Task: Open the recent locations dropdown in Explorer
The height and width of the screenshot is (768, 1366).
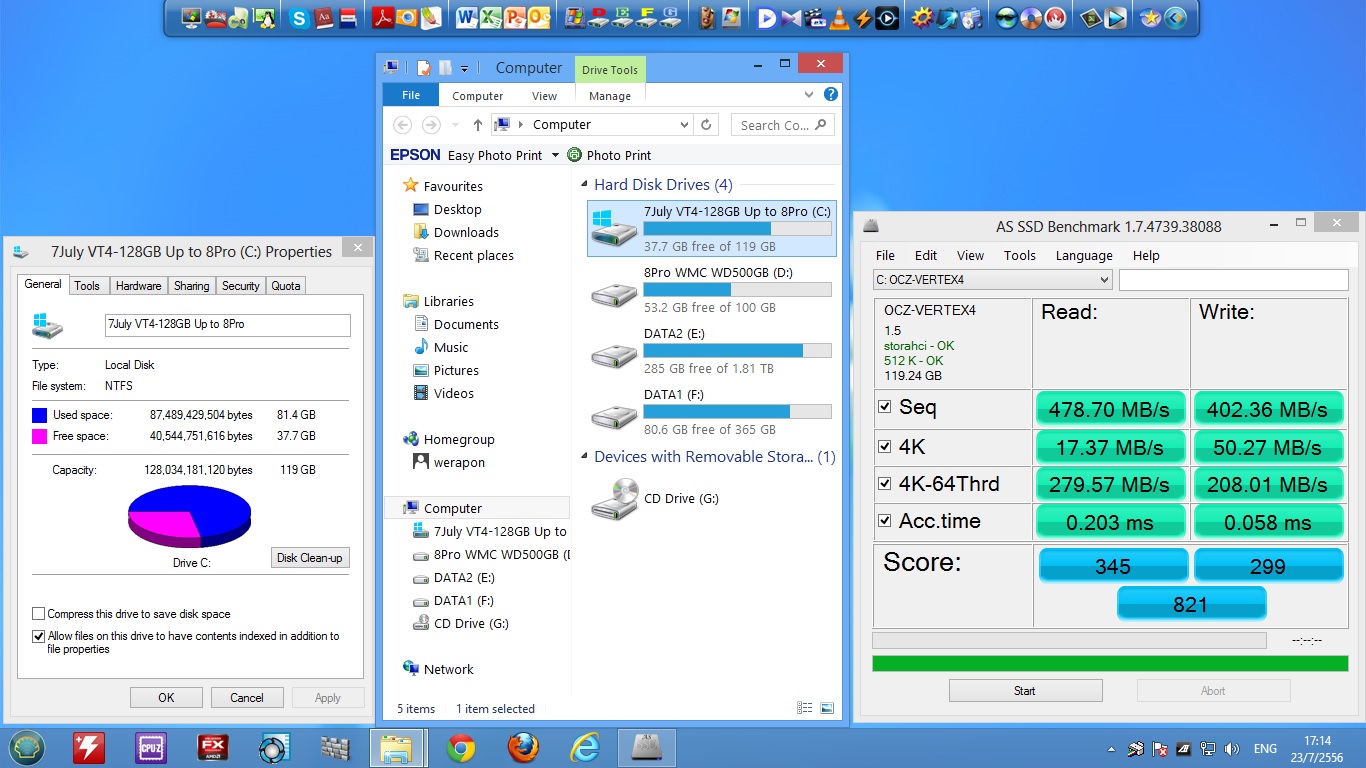Action: tap(455, 125)
